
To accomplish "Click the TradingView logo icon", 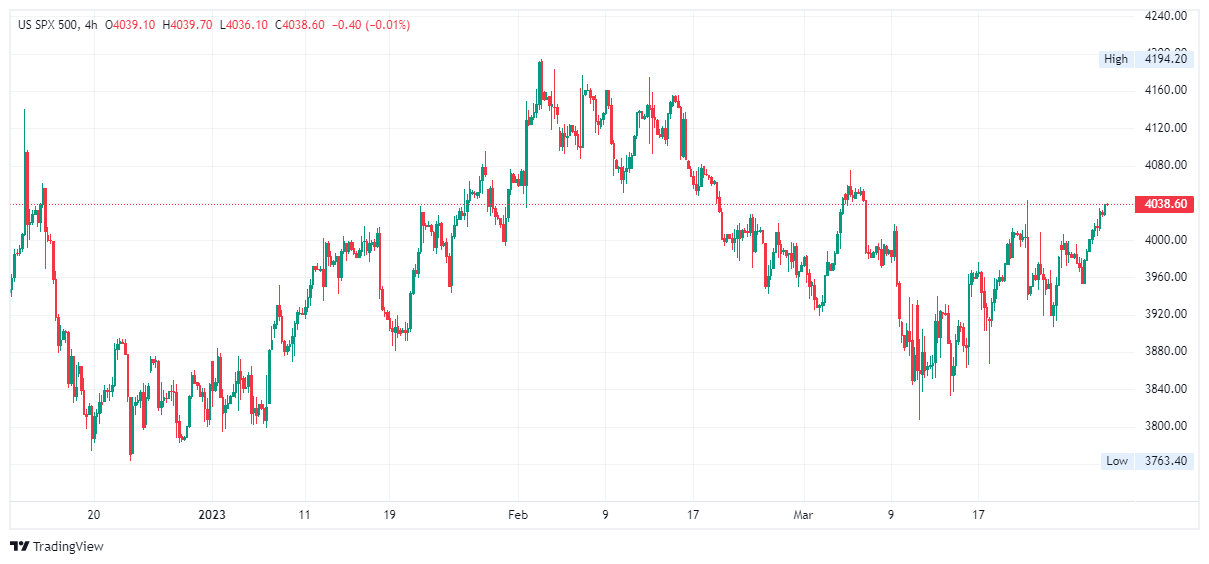I will (19, 546).
